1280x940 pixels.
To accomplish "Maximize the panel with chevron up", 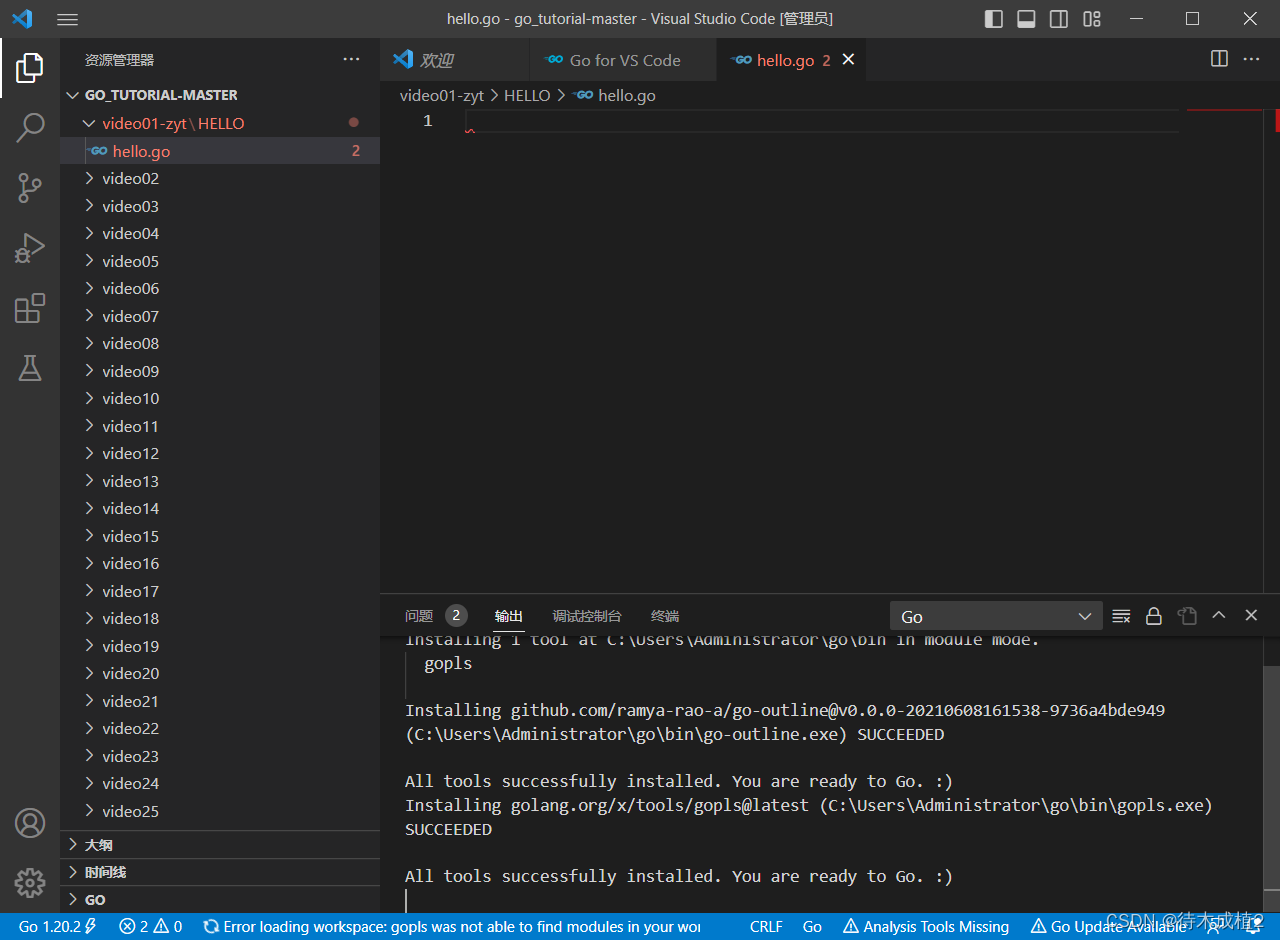I will pyautogui.click(x=1218, y=616).
